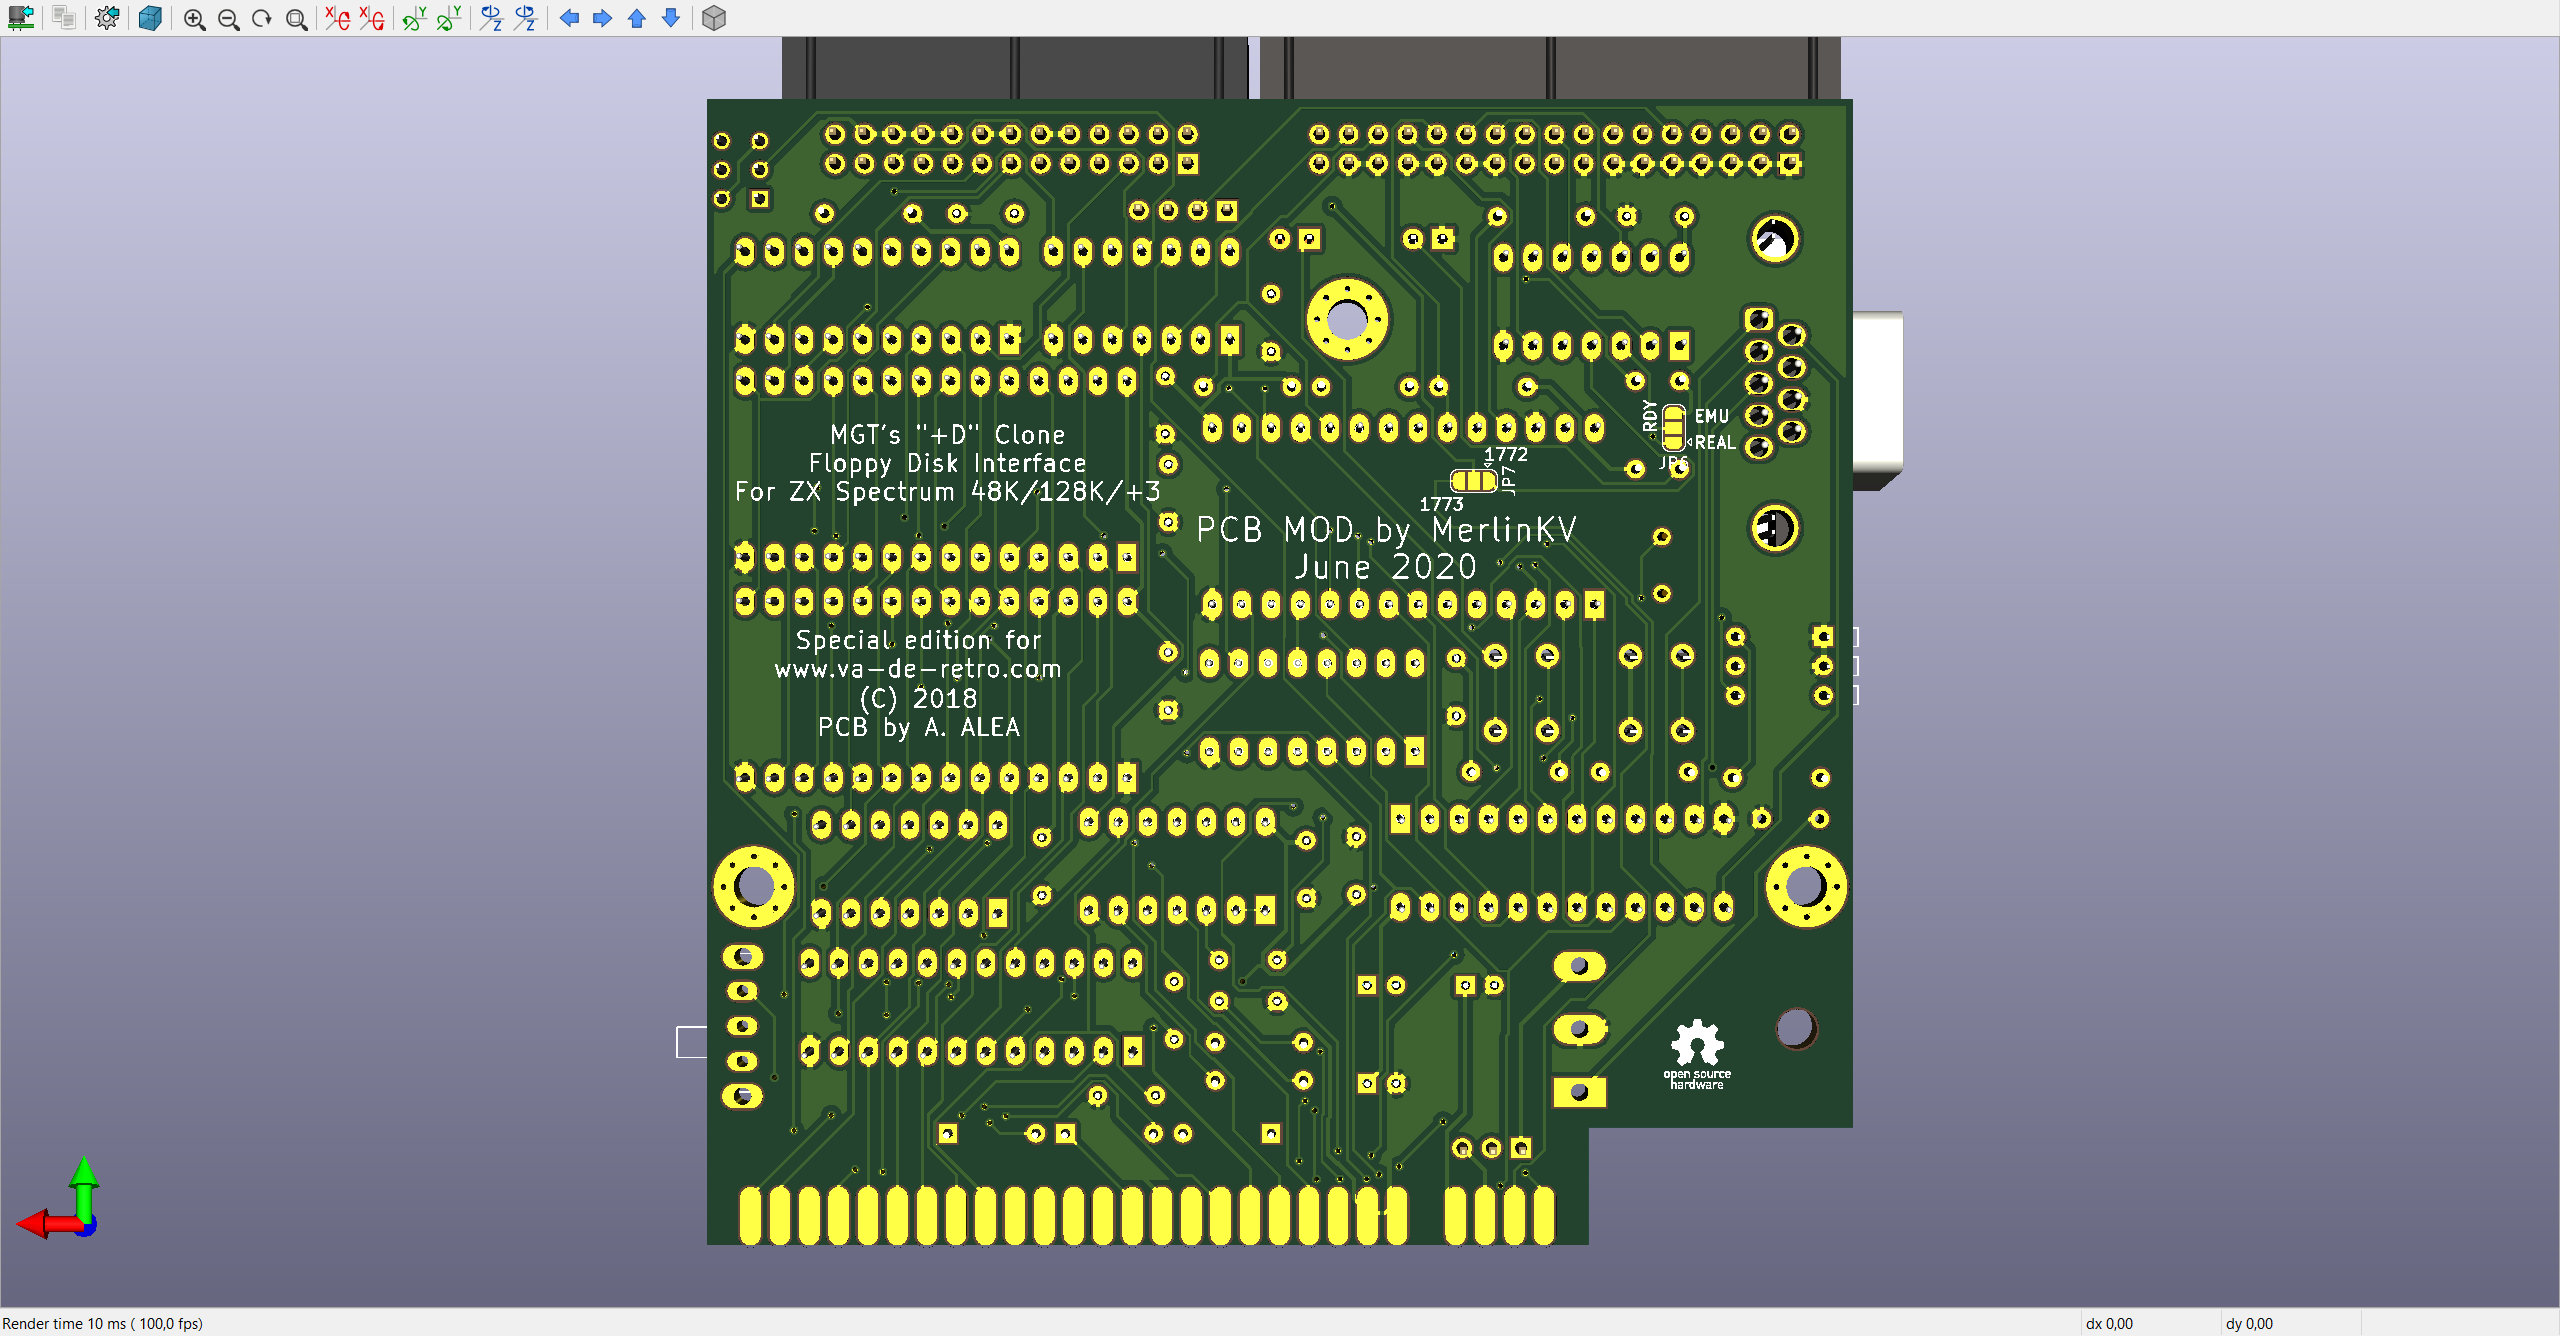
Task: Click the EMU/REAL solder jumper JP6
Action: click(x=1673, y=428)
